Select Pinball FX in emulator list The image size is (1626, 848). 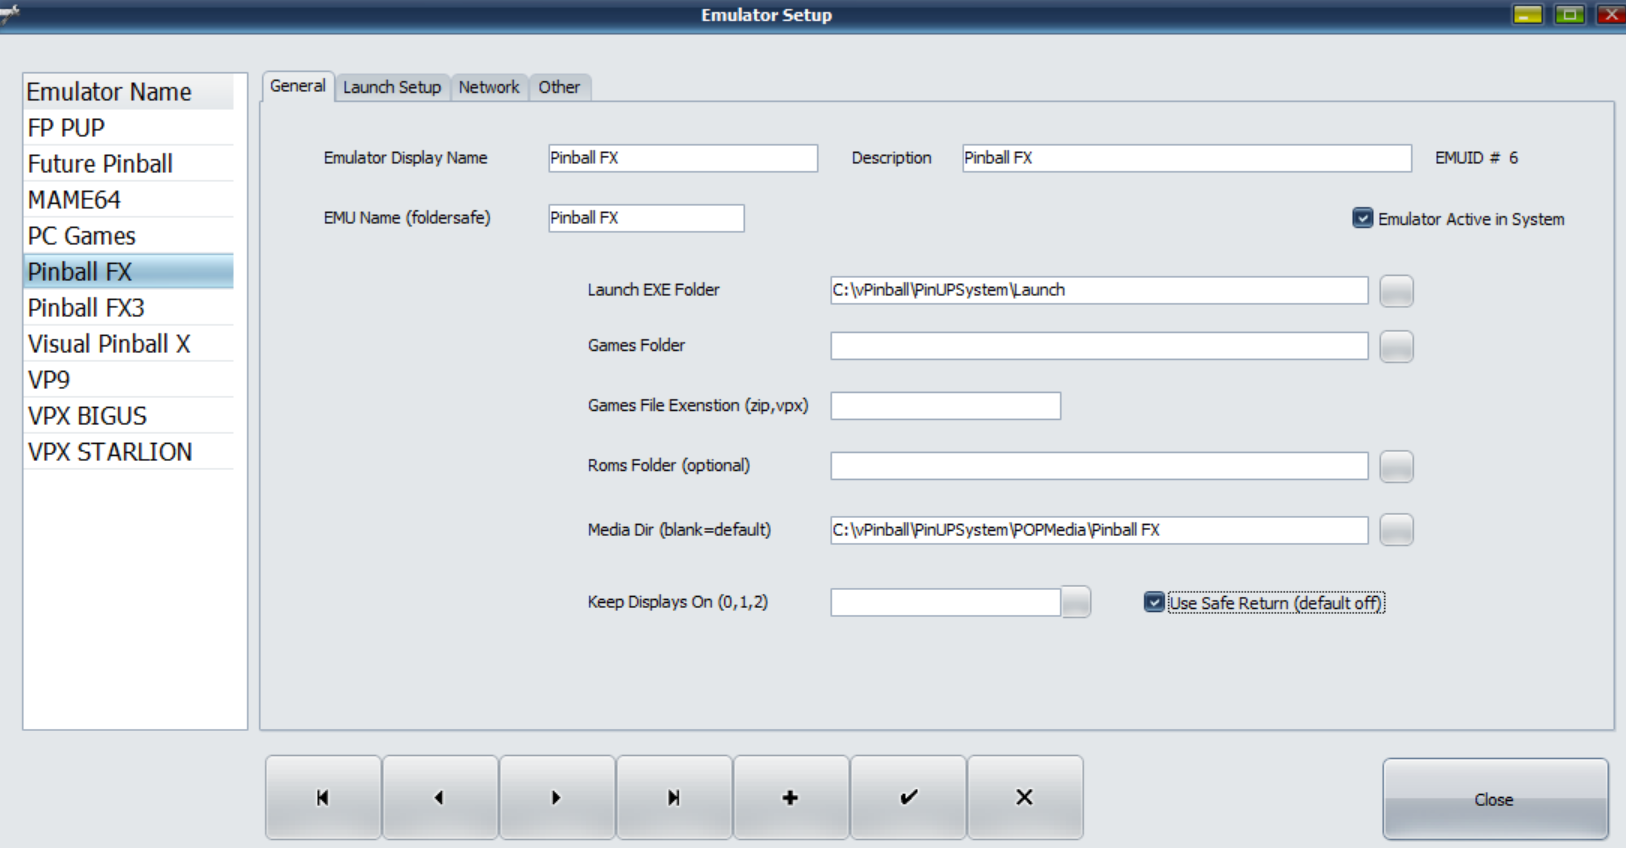tap(129, 272)
